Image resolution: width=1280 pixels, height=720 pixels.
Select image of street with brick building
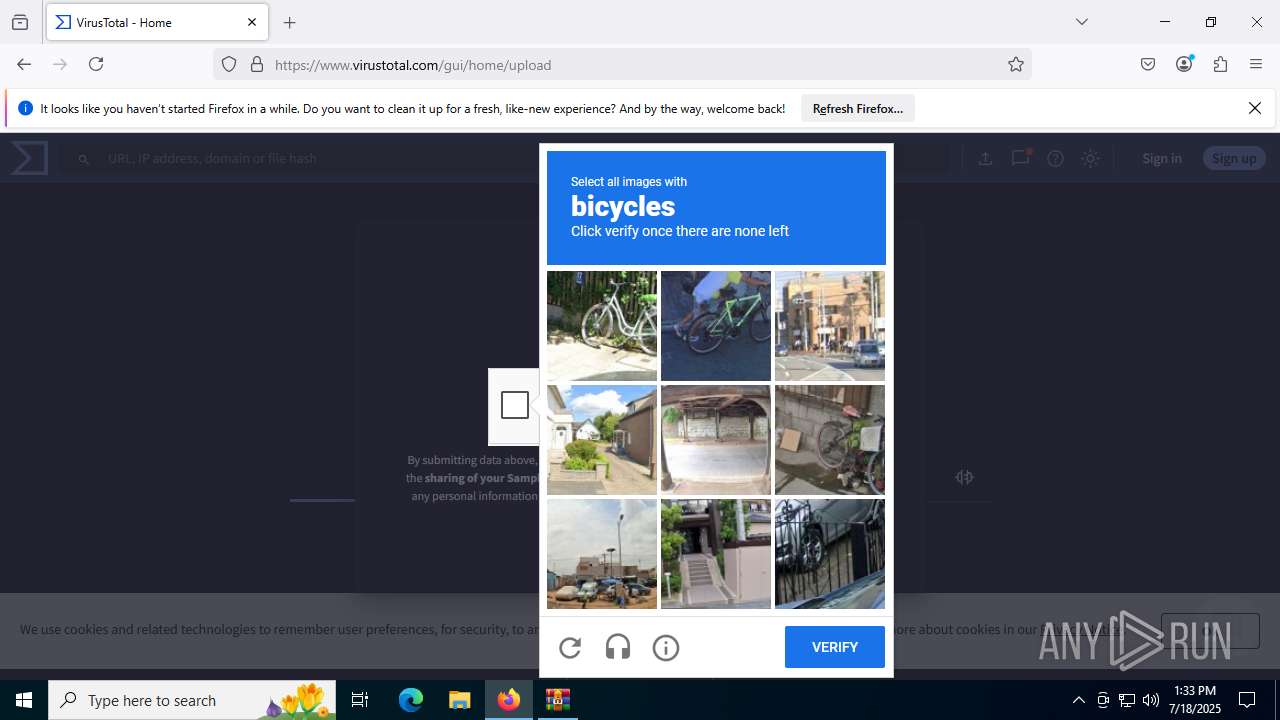coord(830,326)
